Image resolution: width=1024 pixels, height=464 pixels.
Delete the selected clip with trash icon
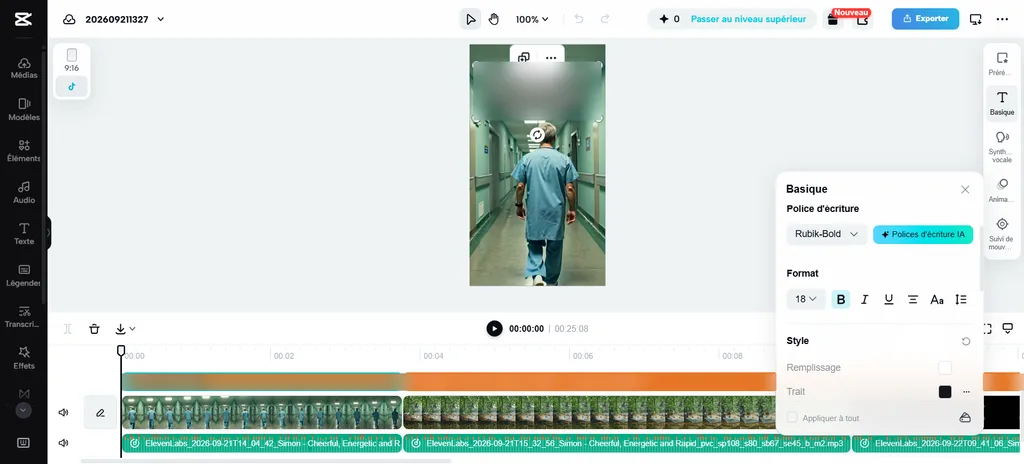pyautogui.click(x=95, y=329)
